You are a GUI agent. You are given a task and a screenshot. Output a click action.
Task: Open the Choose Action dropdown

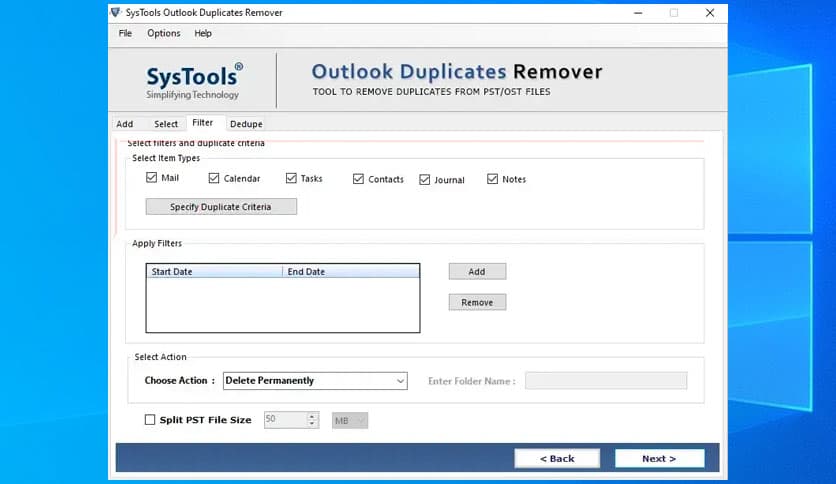tap(315, 381)
